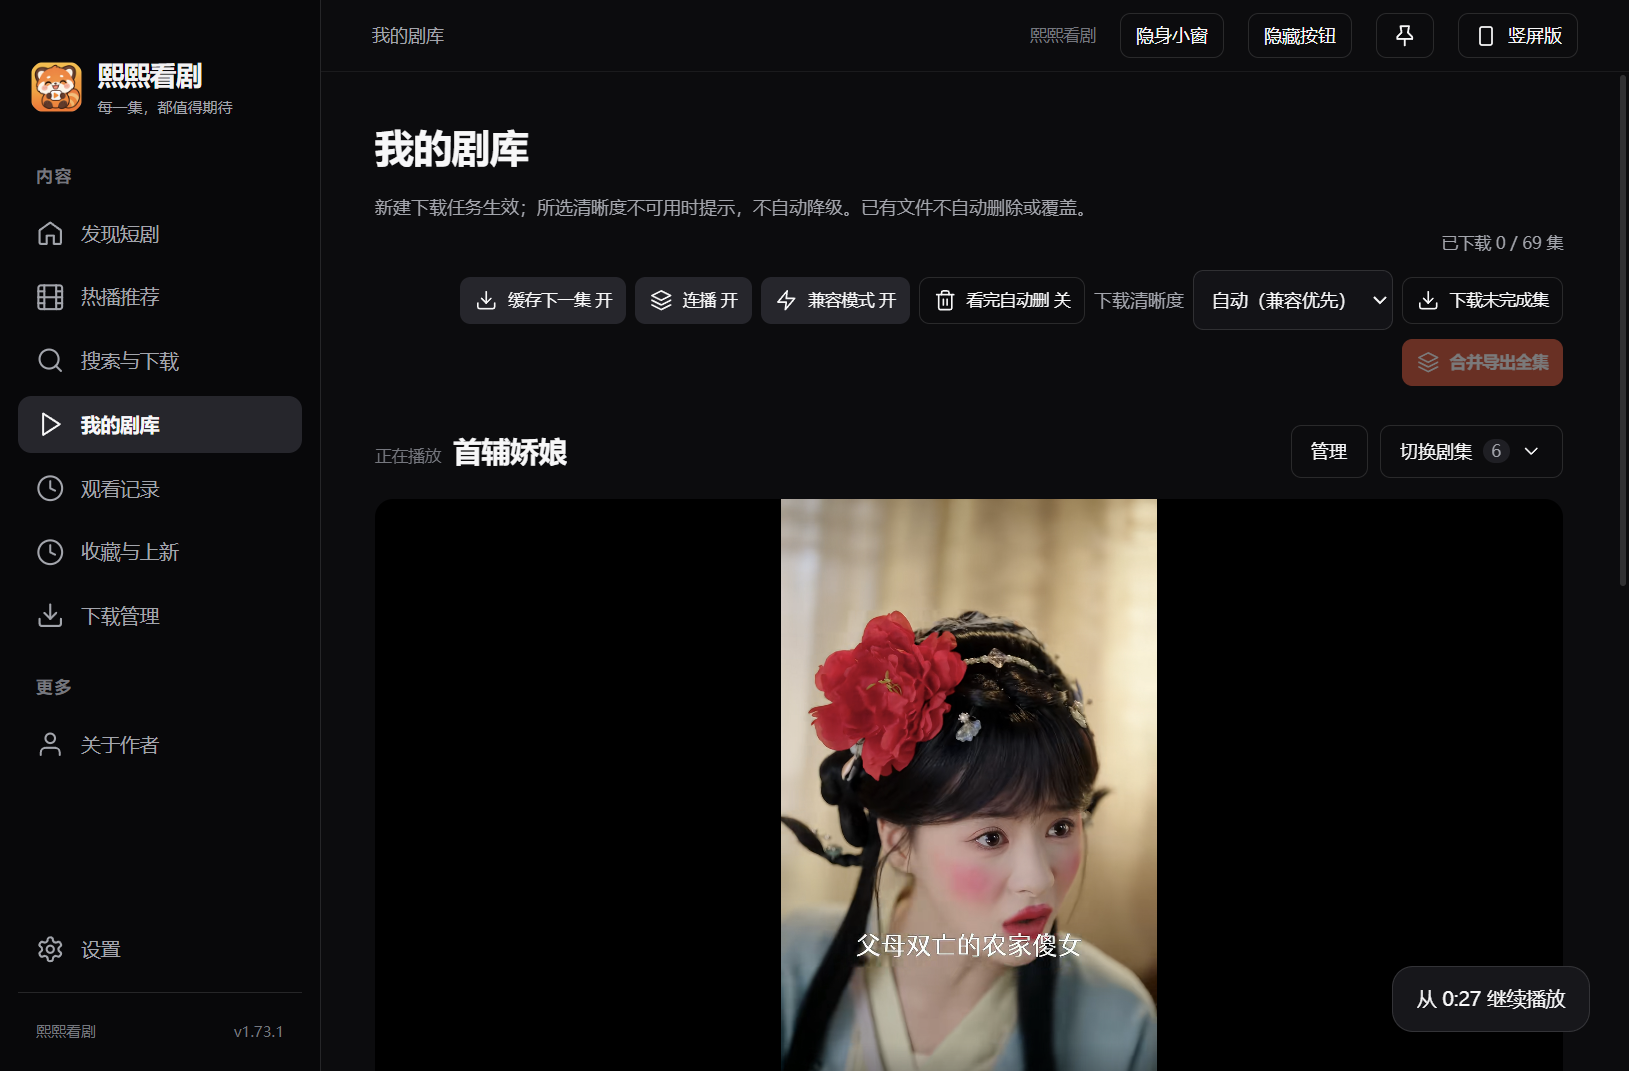Click the 首辅娇娘 drama title
Viewport: 1629px width, 1071px height.
[510, 453]
